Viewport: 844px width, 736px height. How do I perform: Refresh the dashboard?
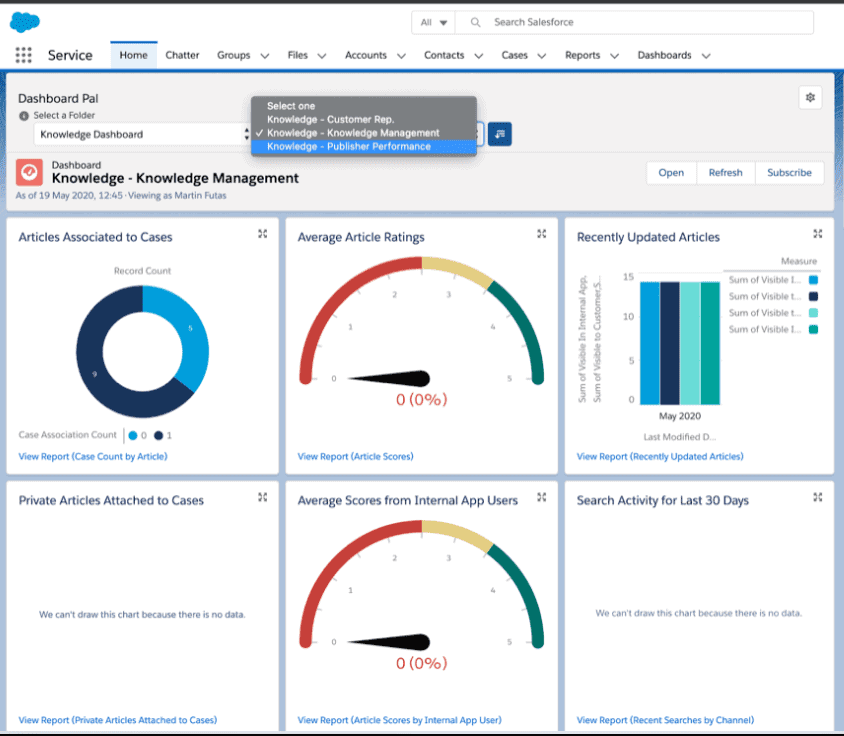[726, 173]
